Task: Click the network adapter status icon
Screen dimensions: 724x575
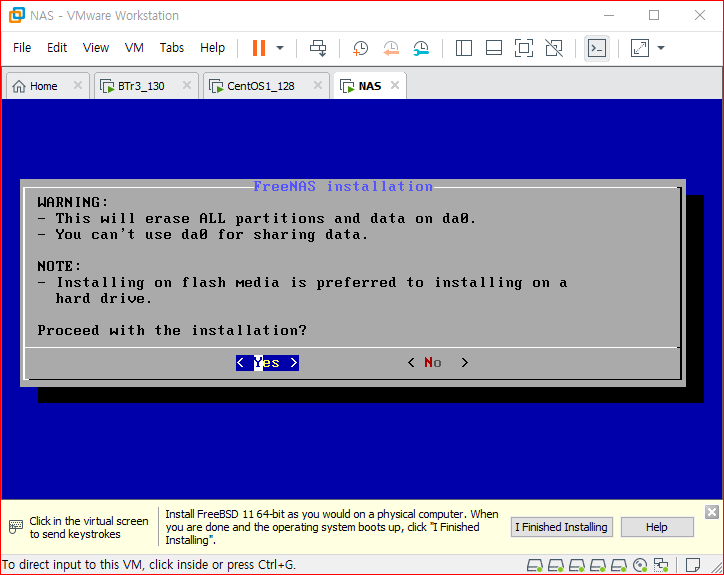Action: 661,565
